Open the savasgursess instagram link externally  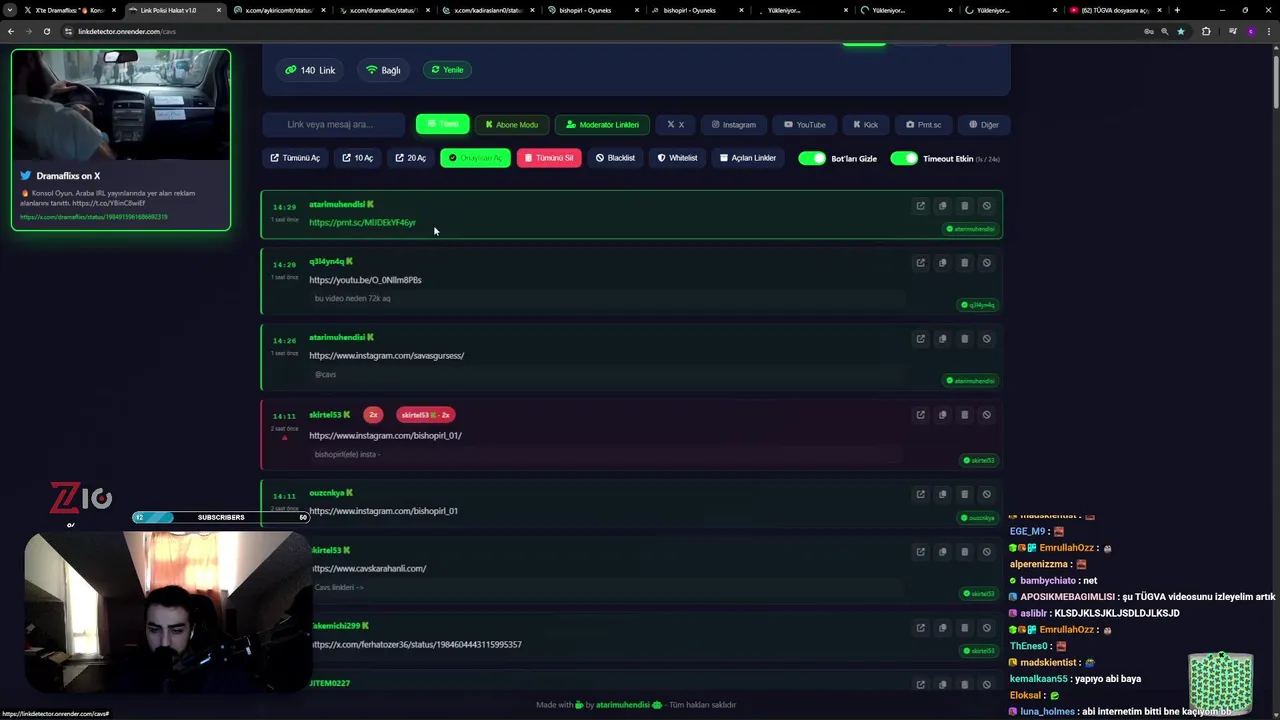point(920,339)
